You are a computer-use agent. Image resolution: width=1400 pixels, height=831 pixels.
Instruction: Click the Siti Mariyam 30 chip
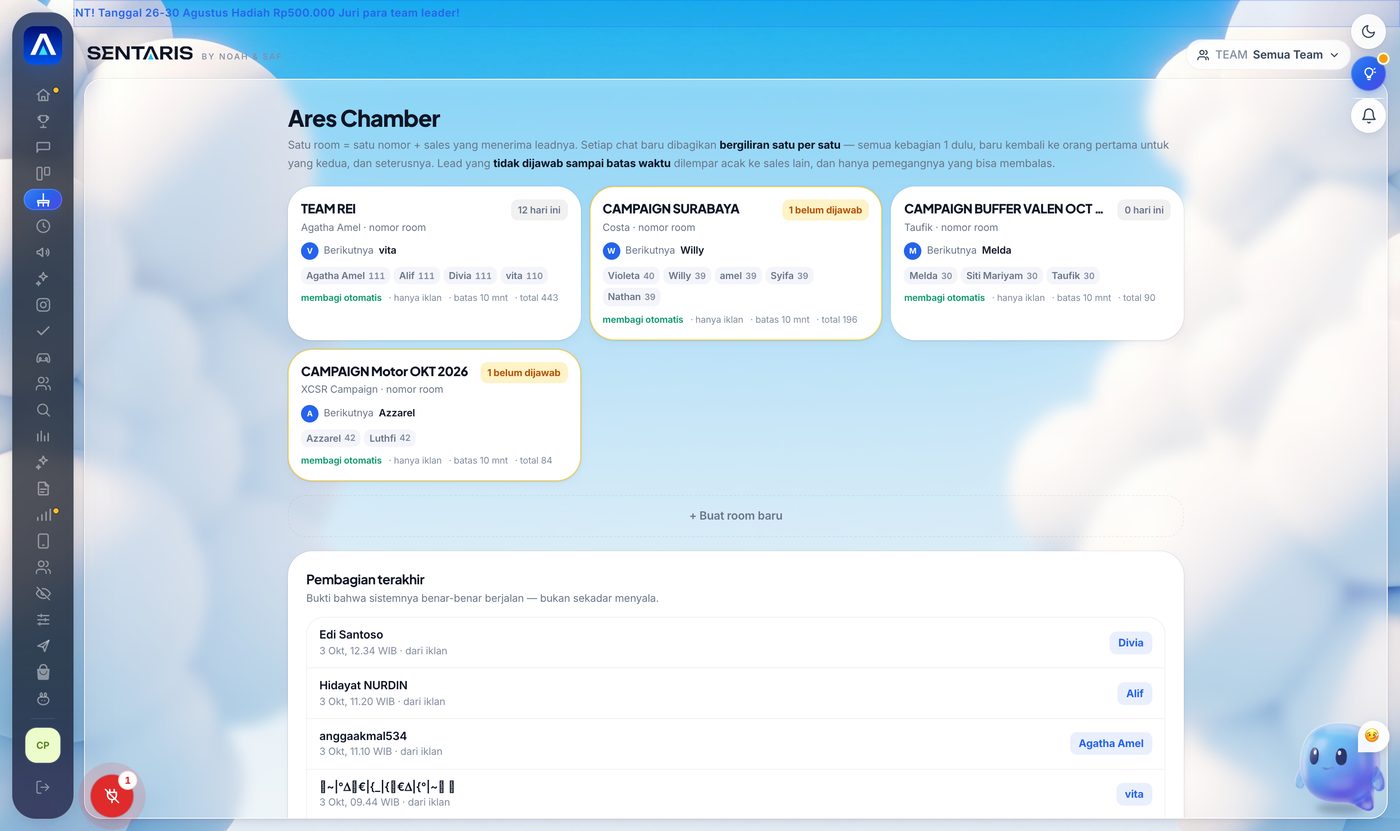click(1001, 276)
